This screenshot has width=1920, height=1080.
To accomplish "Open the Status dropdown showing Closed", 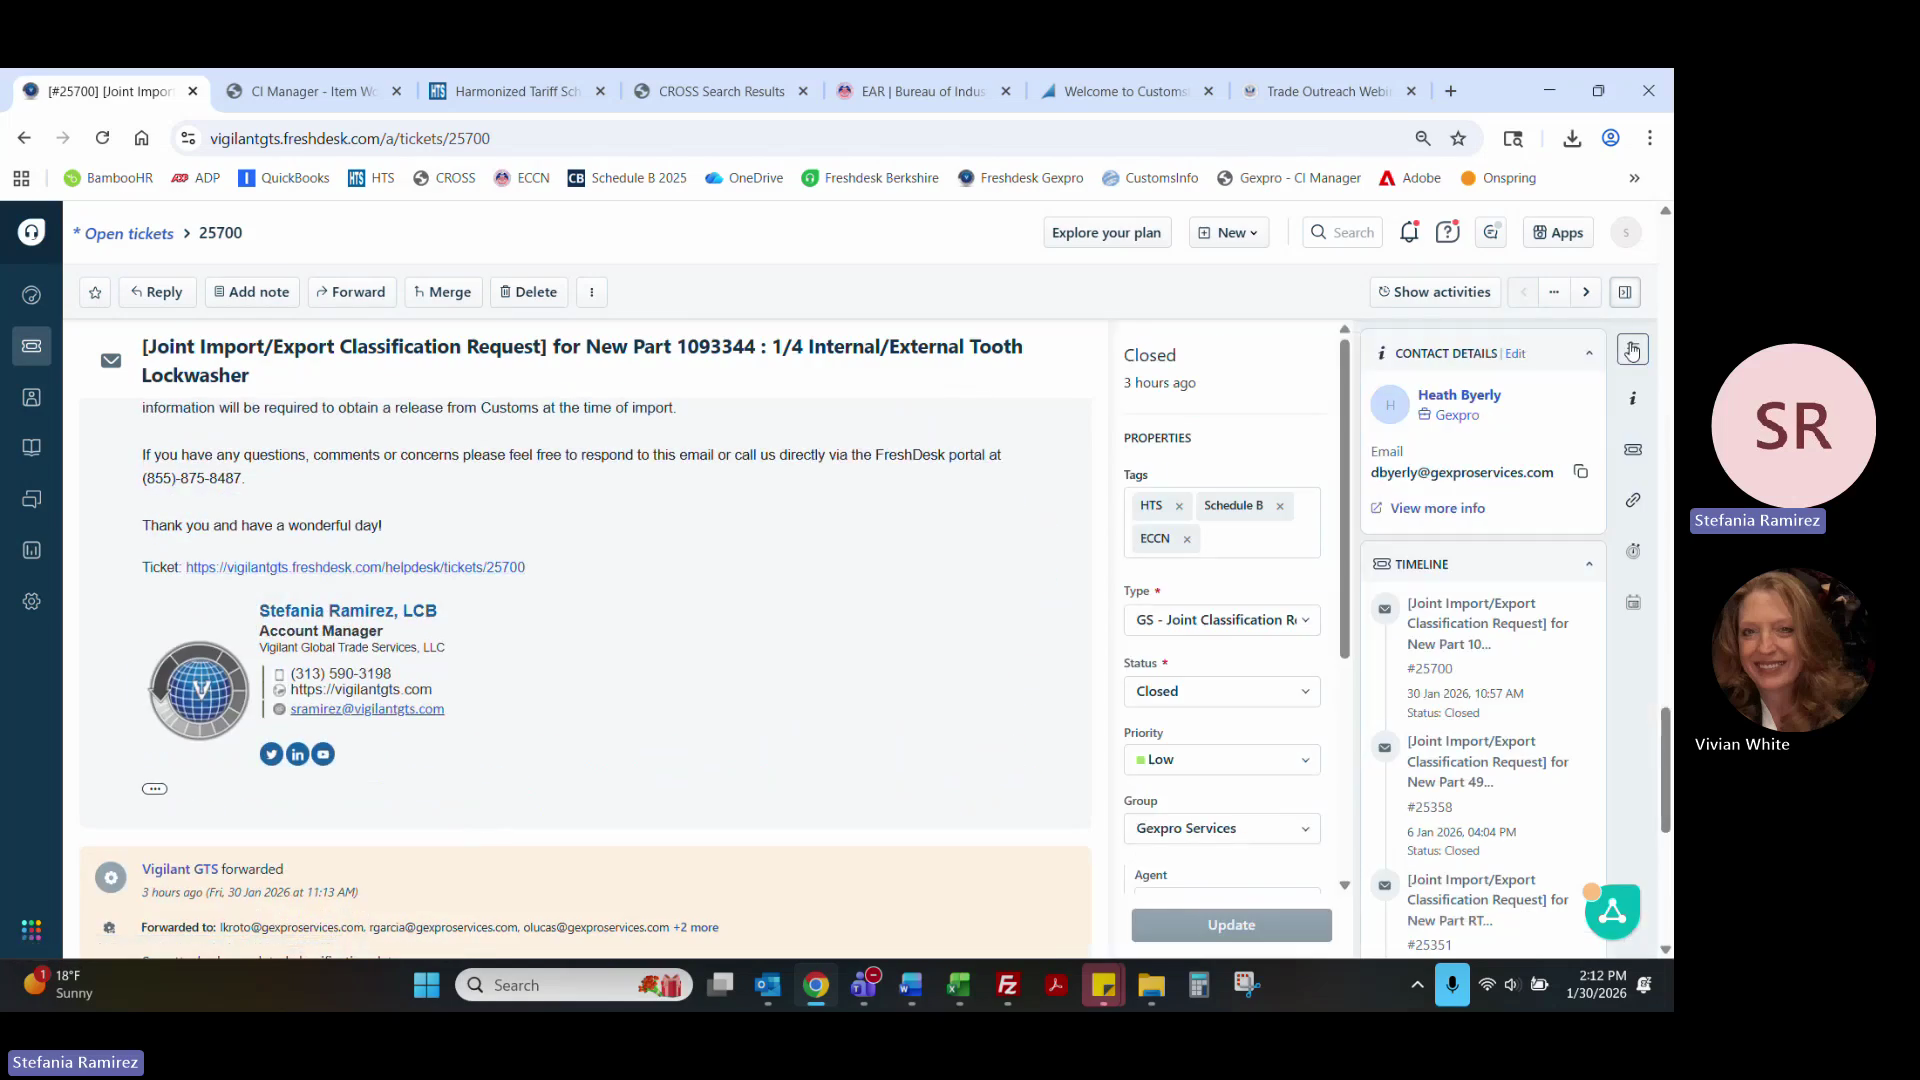I will pyautogui.click(x=1221, y=691).
